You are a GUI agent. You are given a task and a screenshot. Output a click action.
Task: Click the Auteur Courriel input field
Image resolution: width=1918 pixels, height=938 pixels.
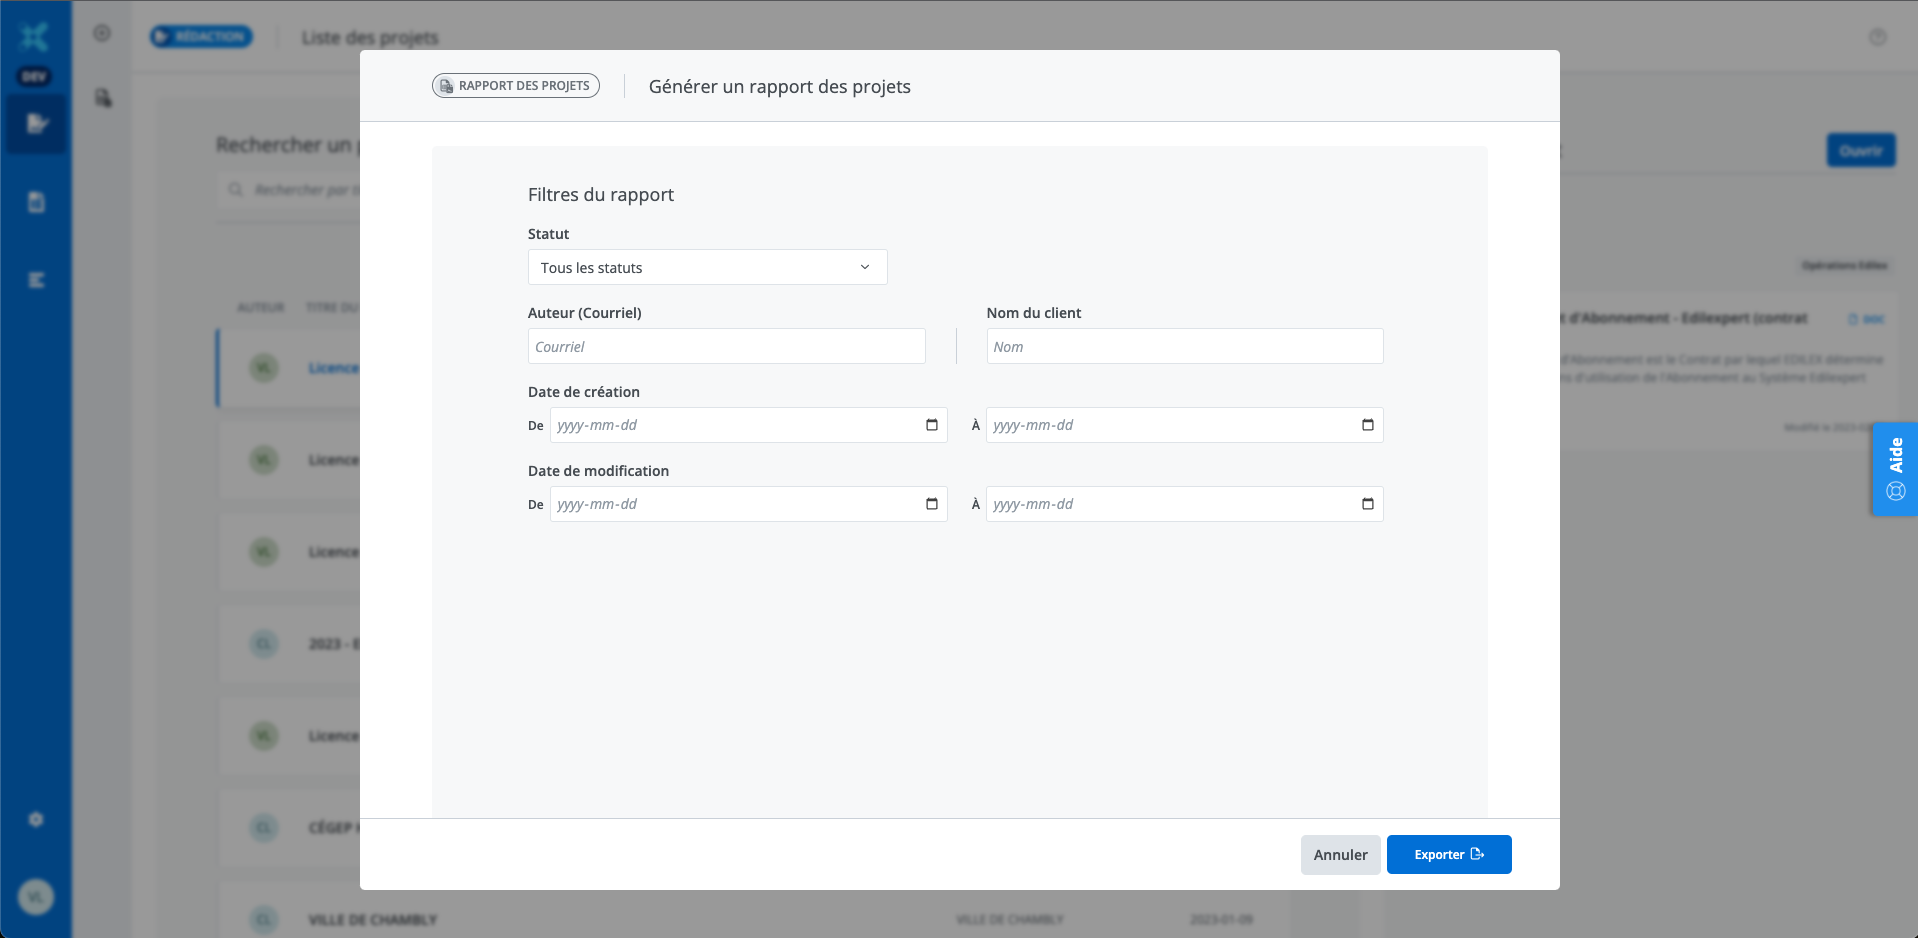(726, 346)
